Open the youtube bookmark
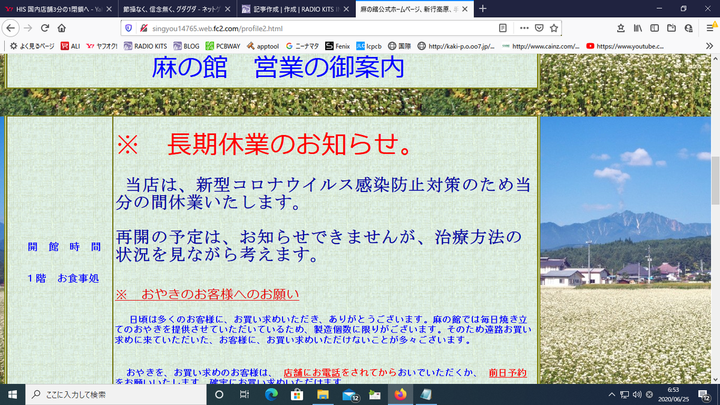This screenshot has width=720, height=405. click(625, 46)
